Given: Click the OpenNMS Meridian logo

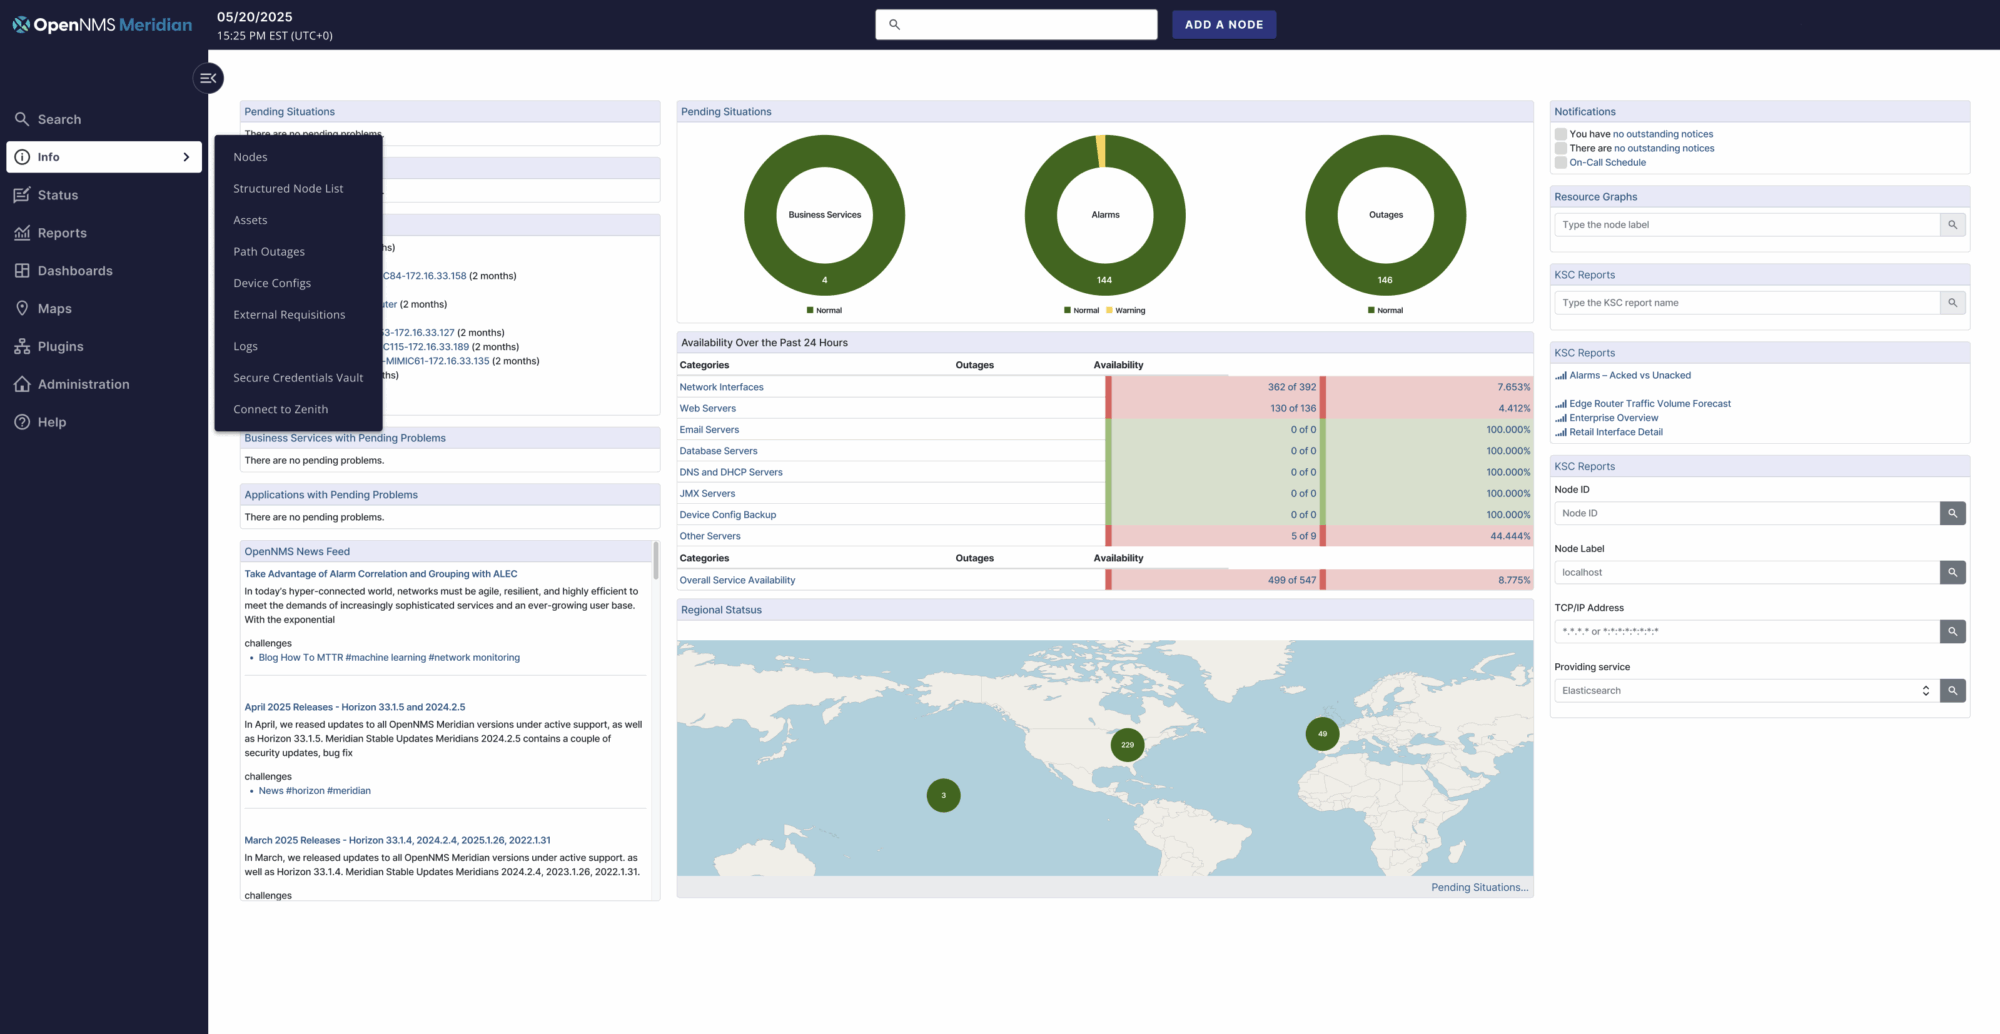Looking at the screenshot, I should click(x=102, y=25).
